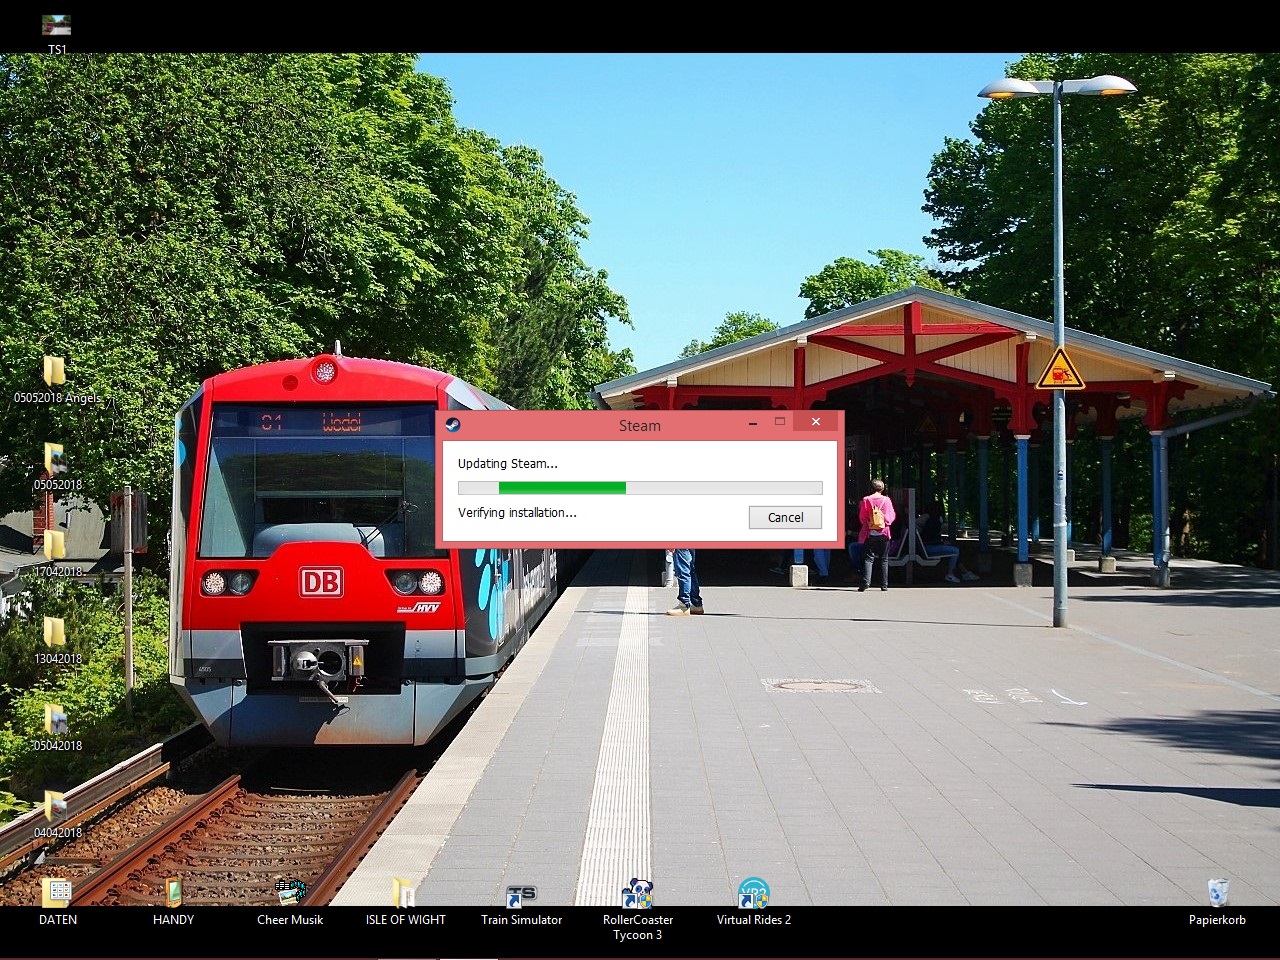Maximize the Steam updater window
Screen dimensions: 1280x960
(x=780, y=422)
